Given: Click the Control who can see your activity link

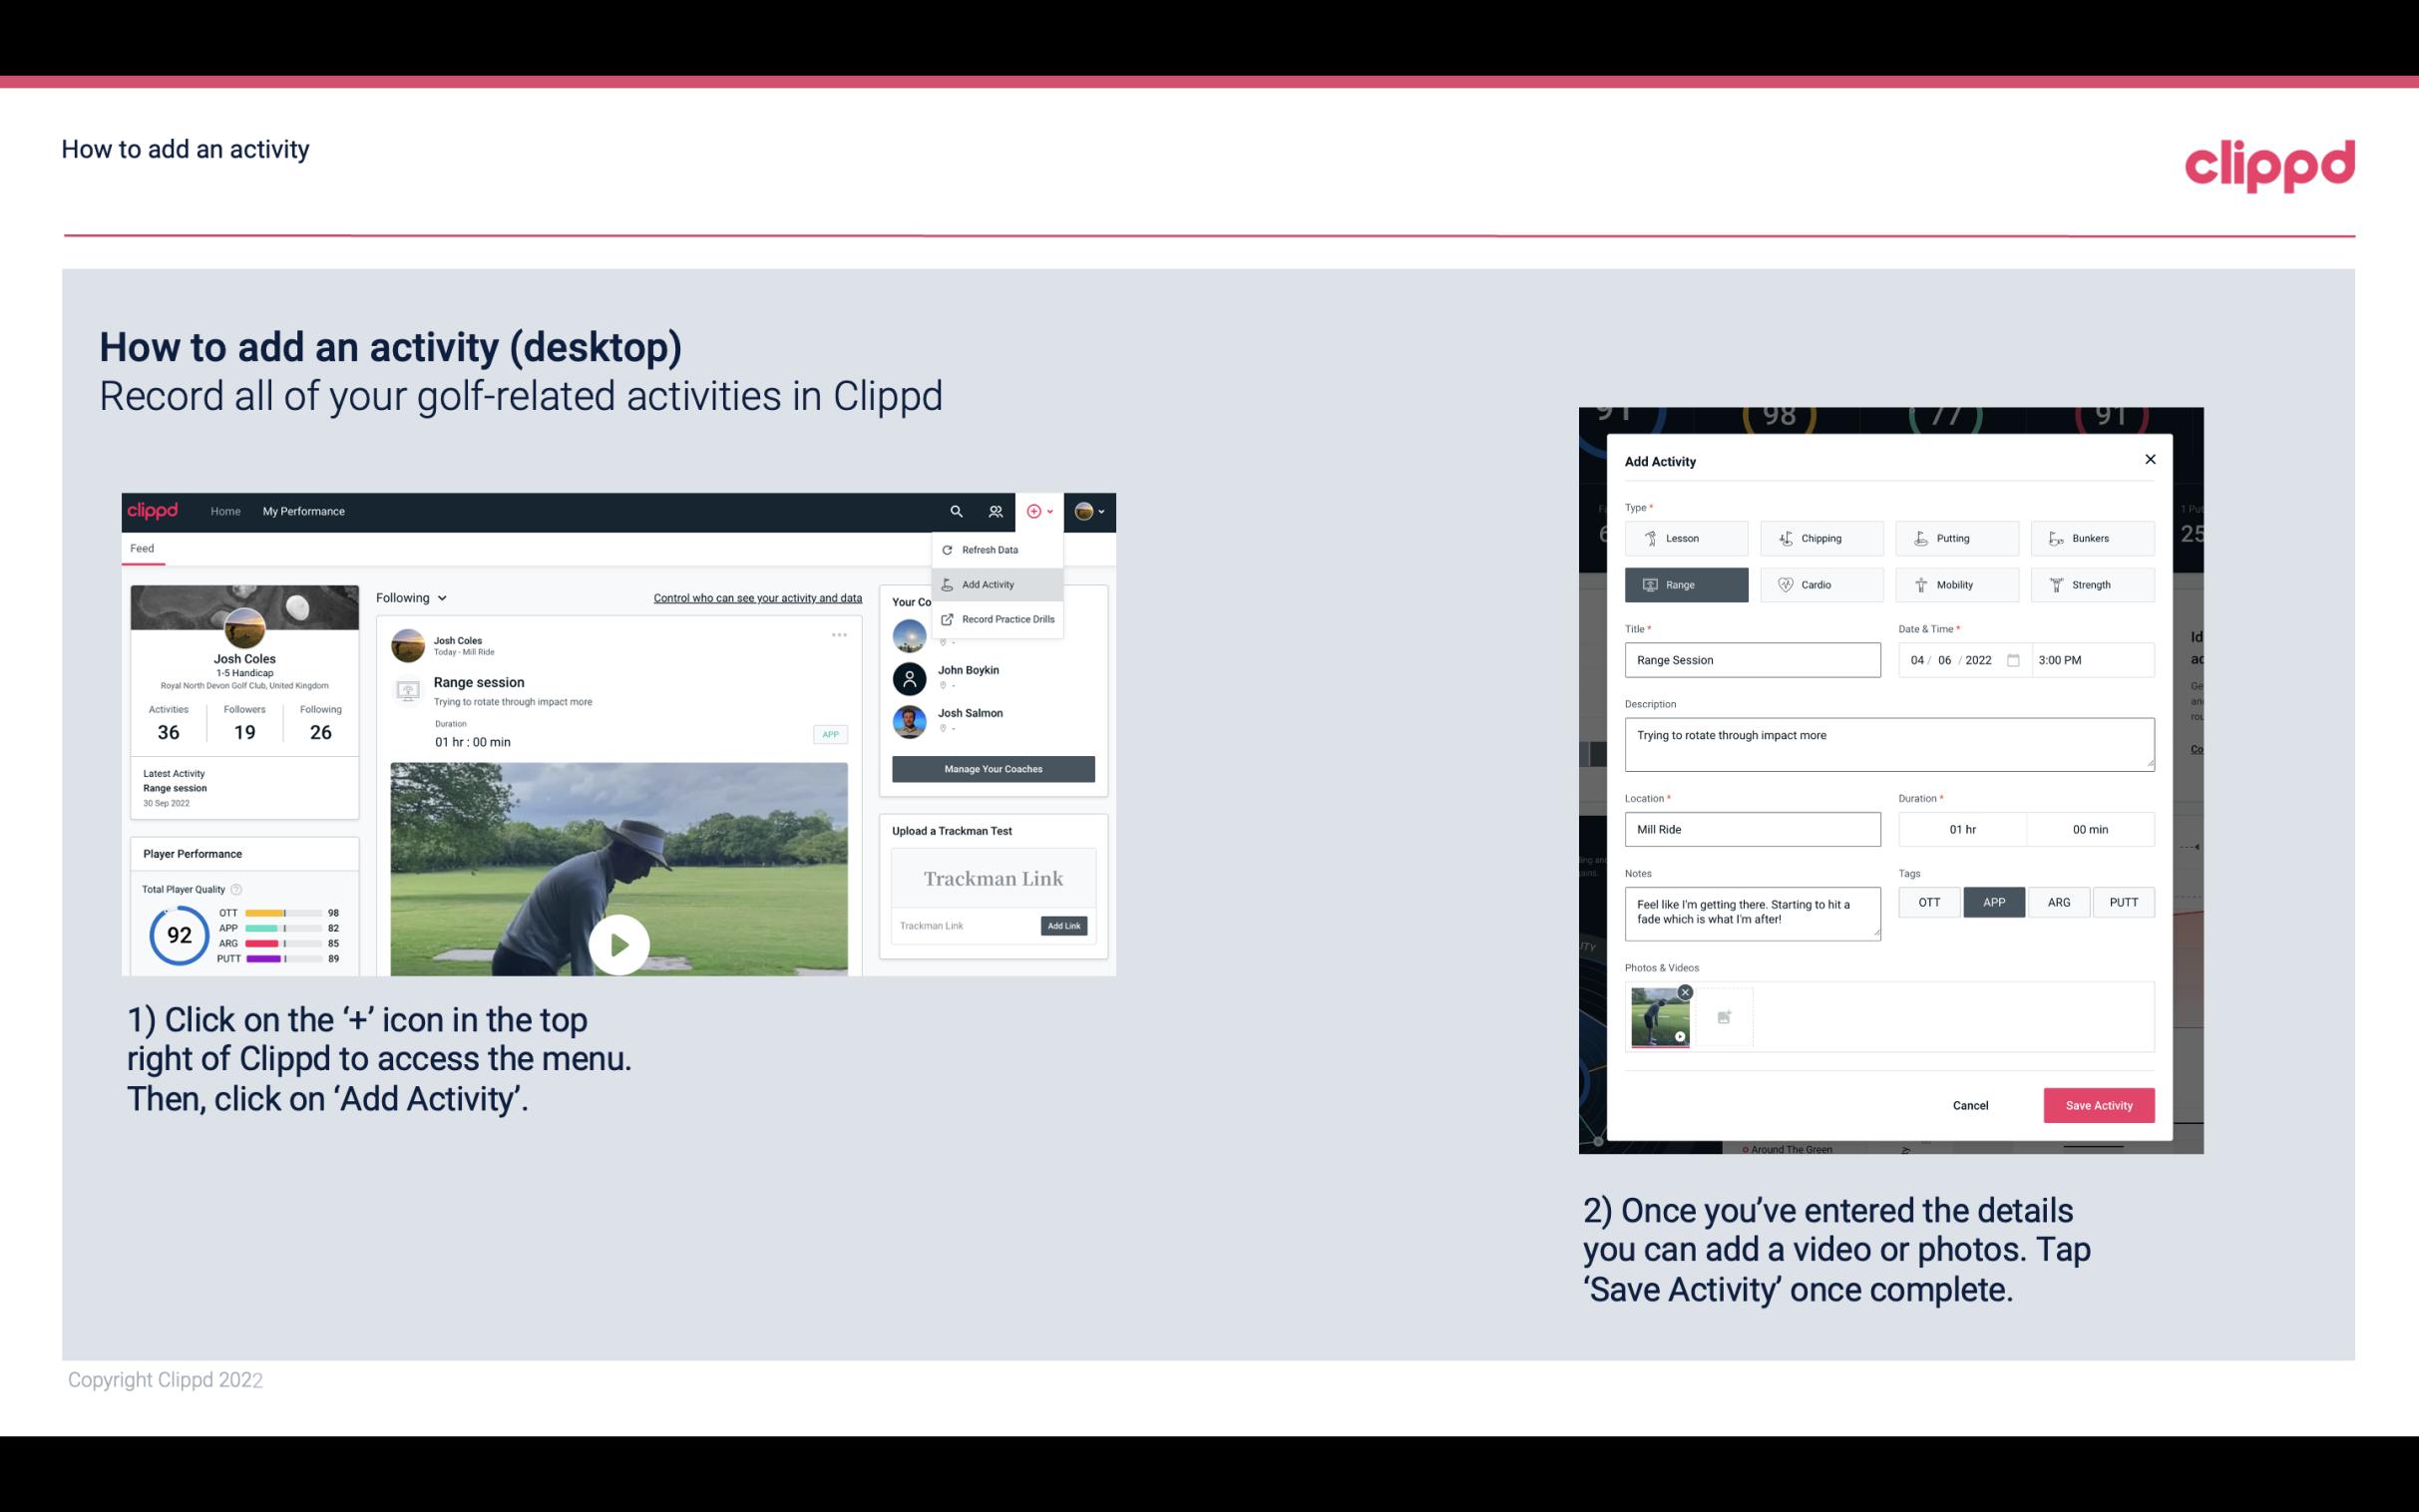Looking at the screenshot, I should pos(757,598).
